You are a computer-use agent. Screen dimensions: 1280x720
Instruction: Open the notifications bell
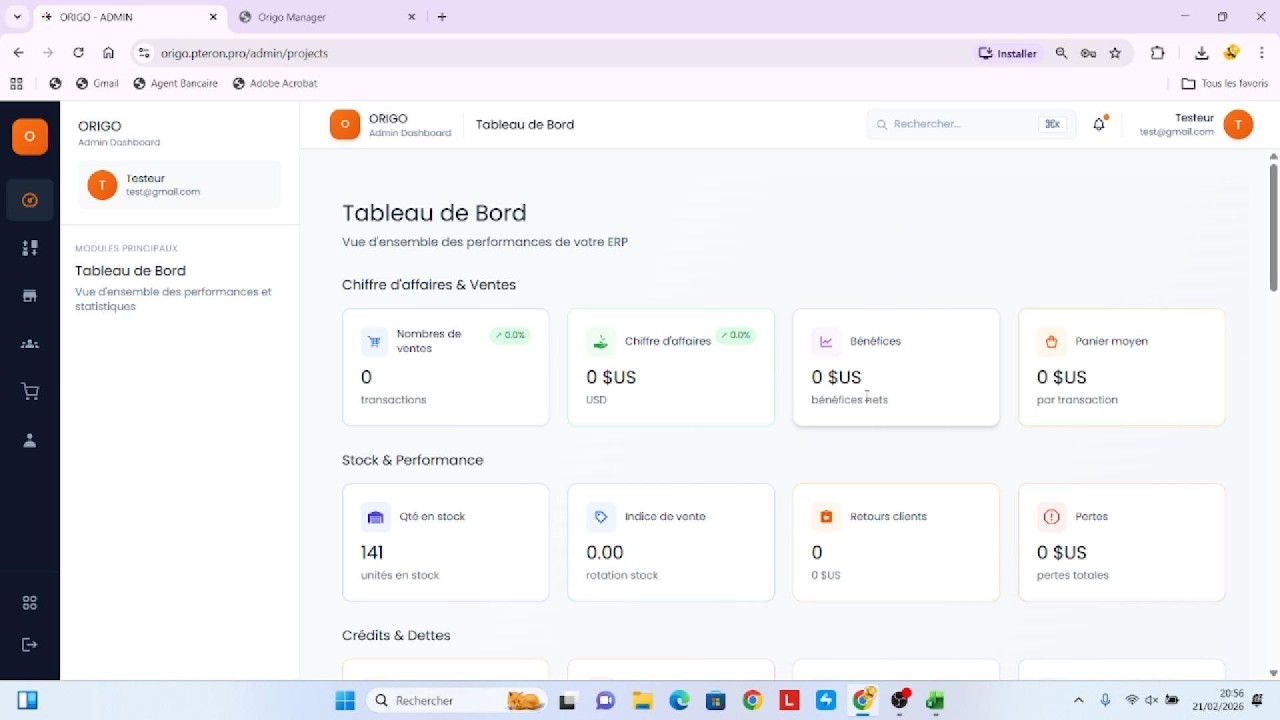[1099, 124]
